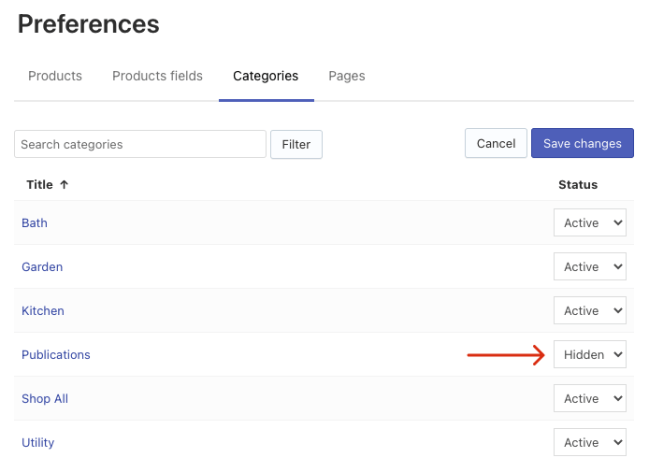The width and height of the screenshot is (649, 472).
Task: Focus the Search categories field
Action: click(140, 144)
